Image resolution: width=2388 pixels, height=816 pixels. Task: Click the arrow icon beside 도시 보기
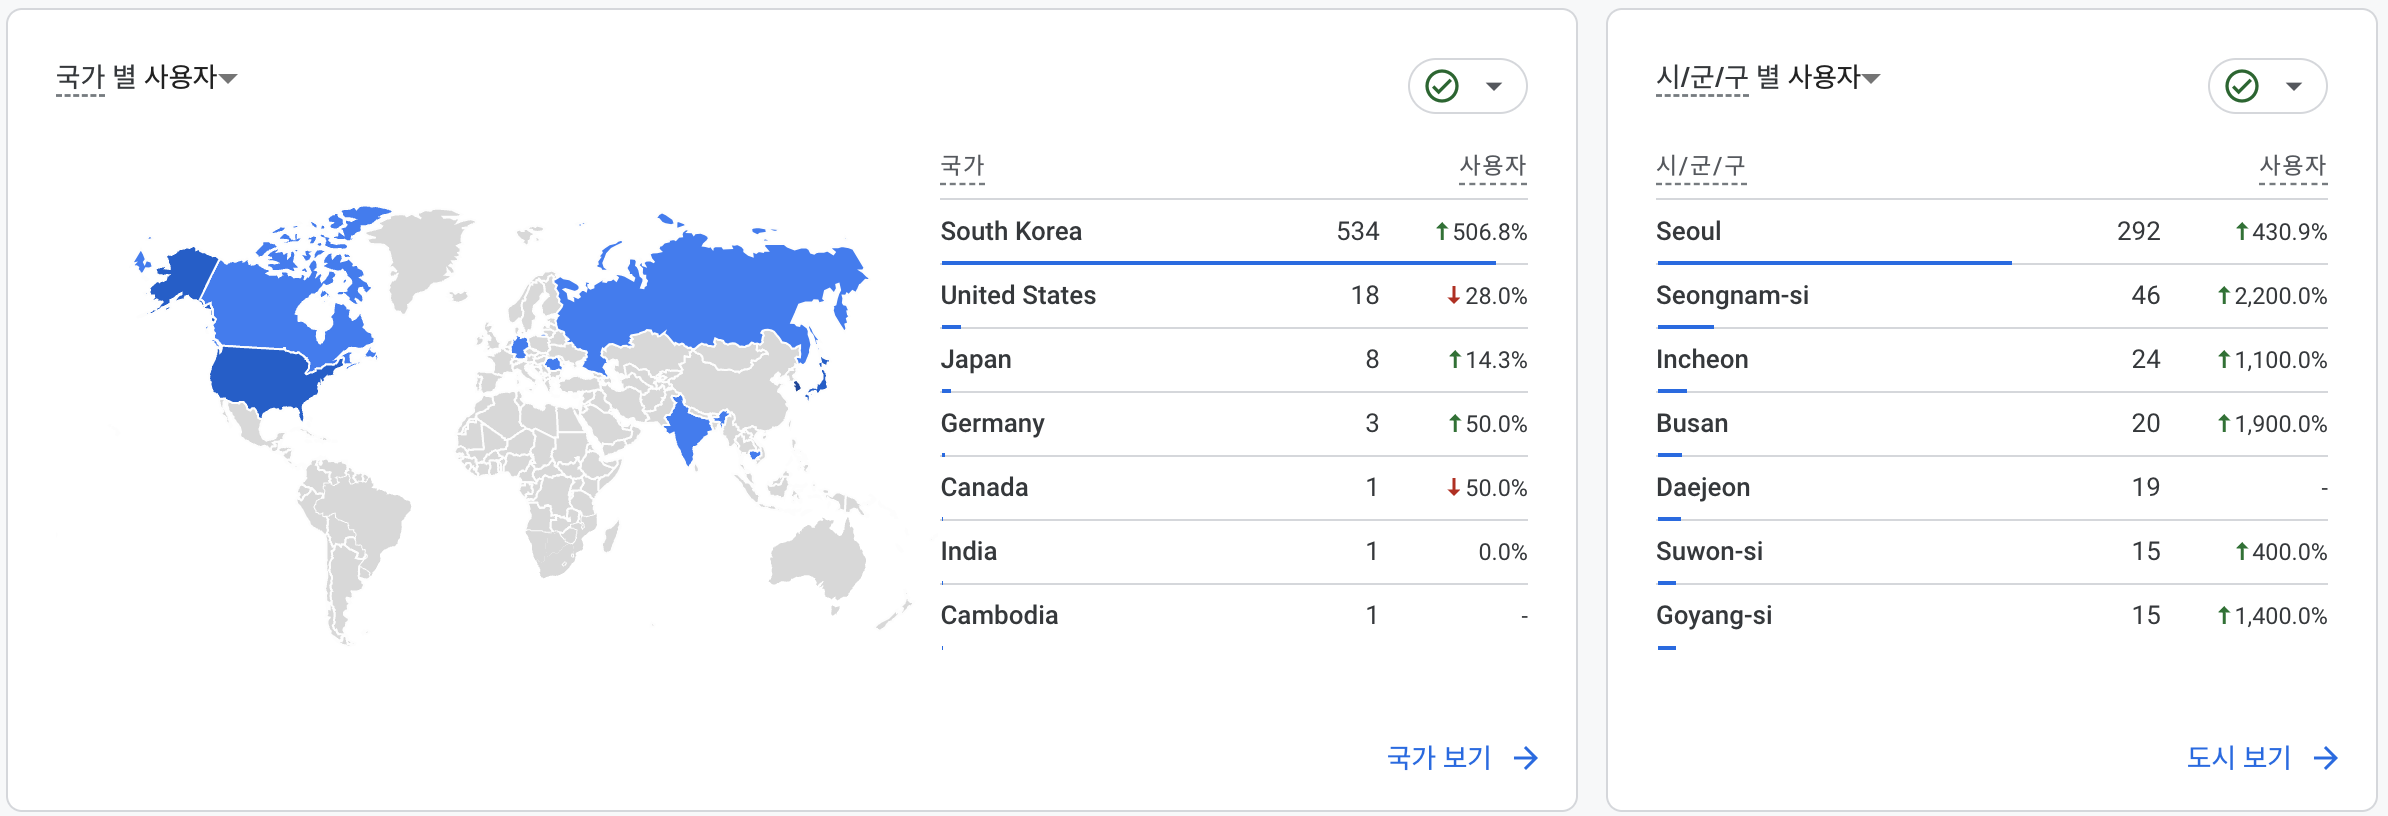pos(2326,758)
